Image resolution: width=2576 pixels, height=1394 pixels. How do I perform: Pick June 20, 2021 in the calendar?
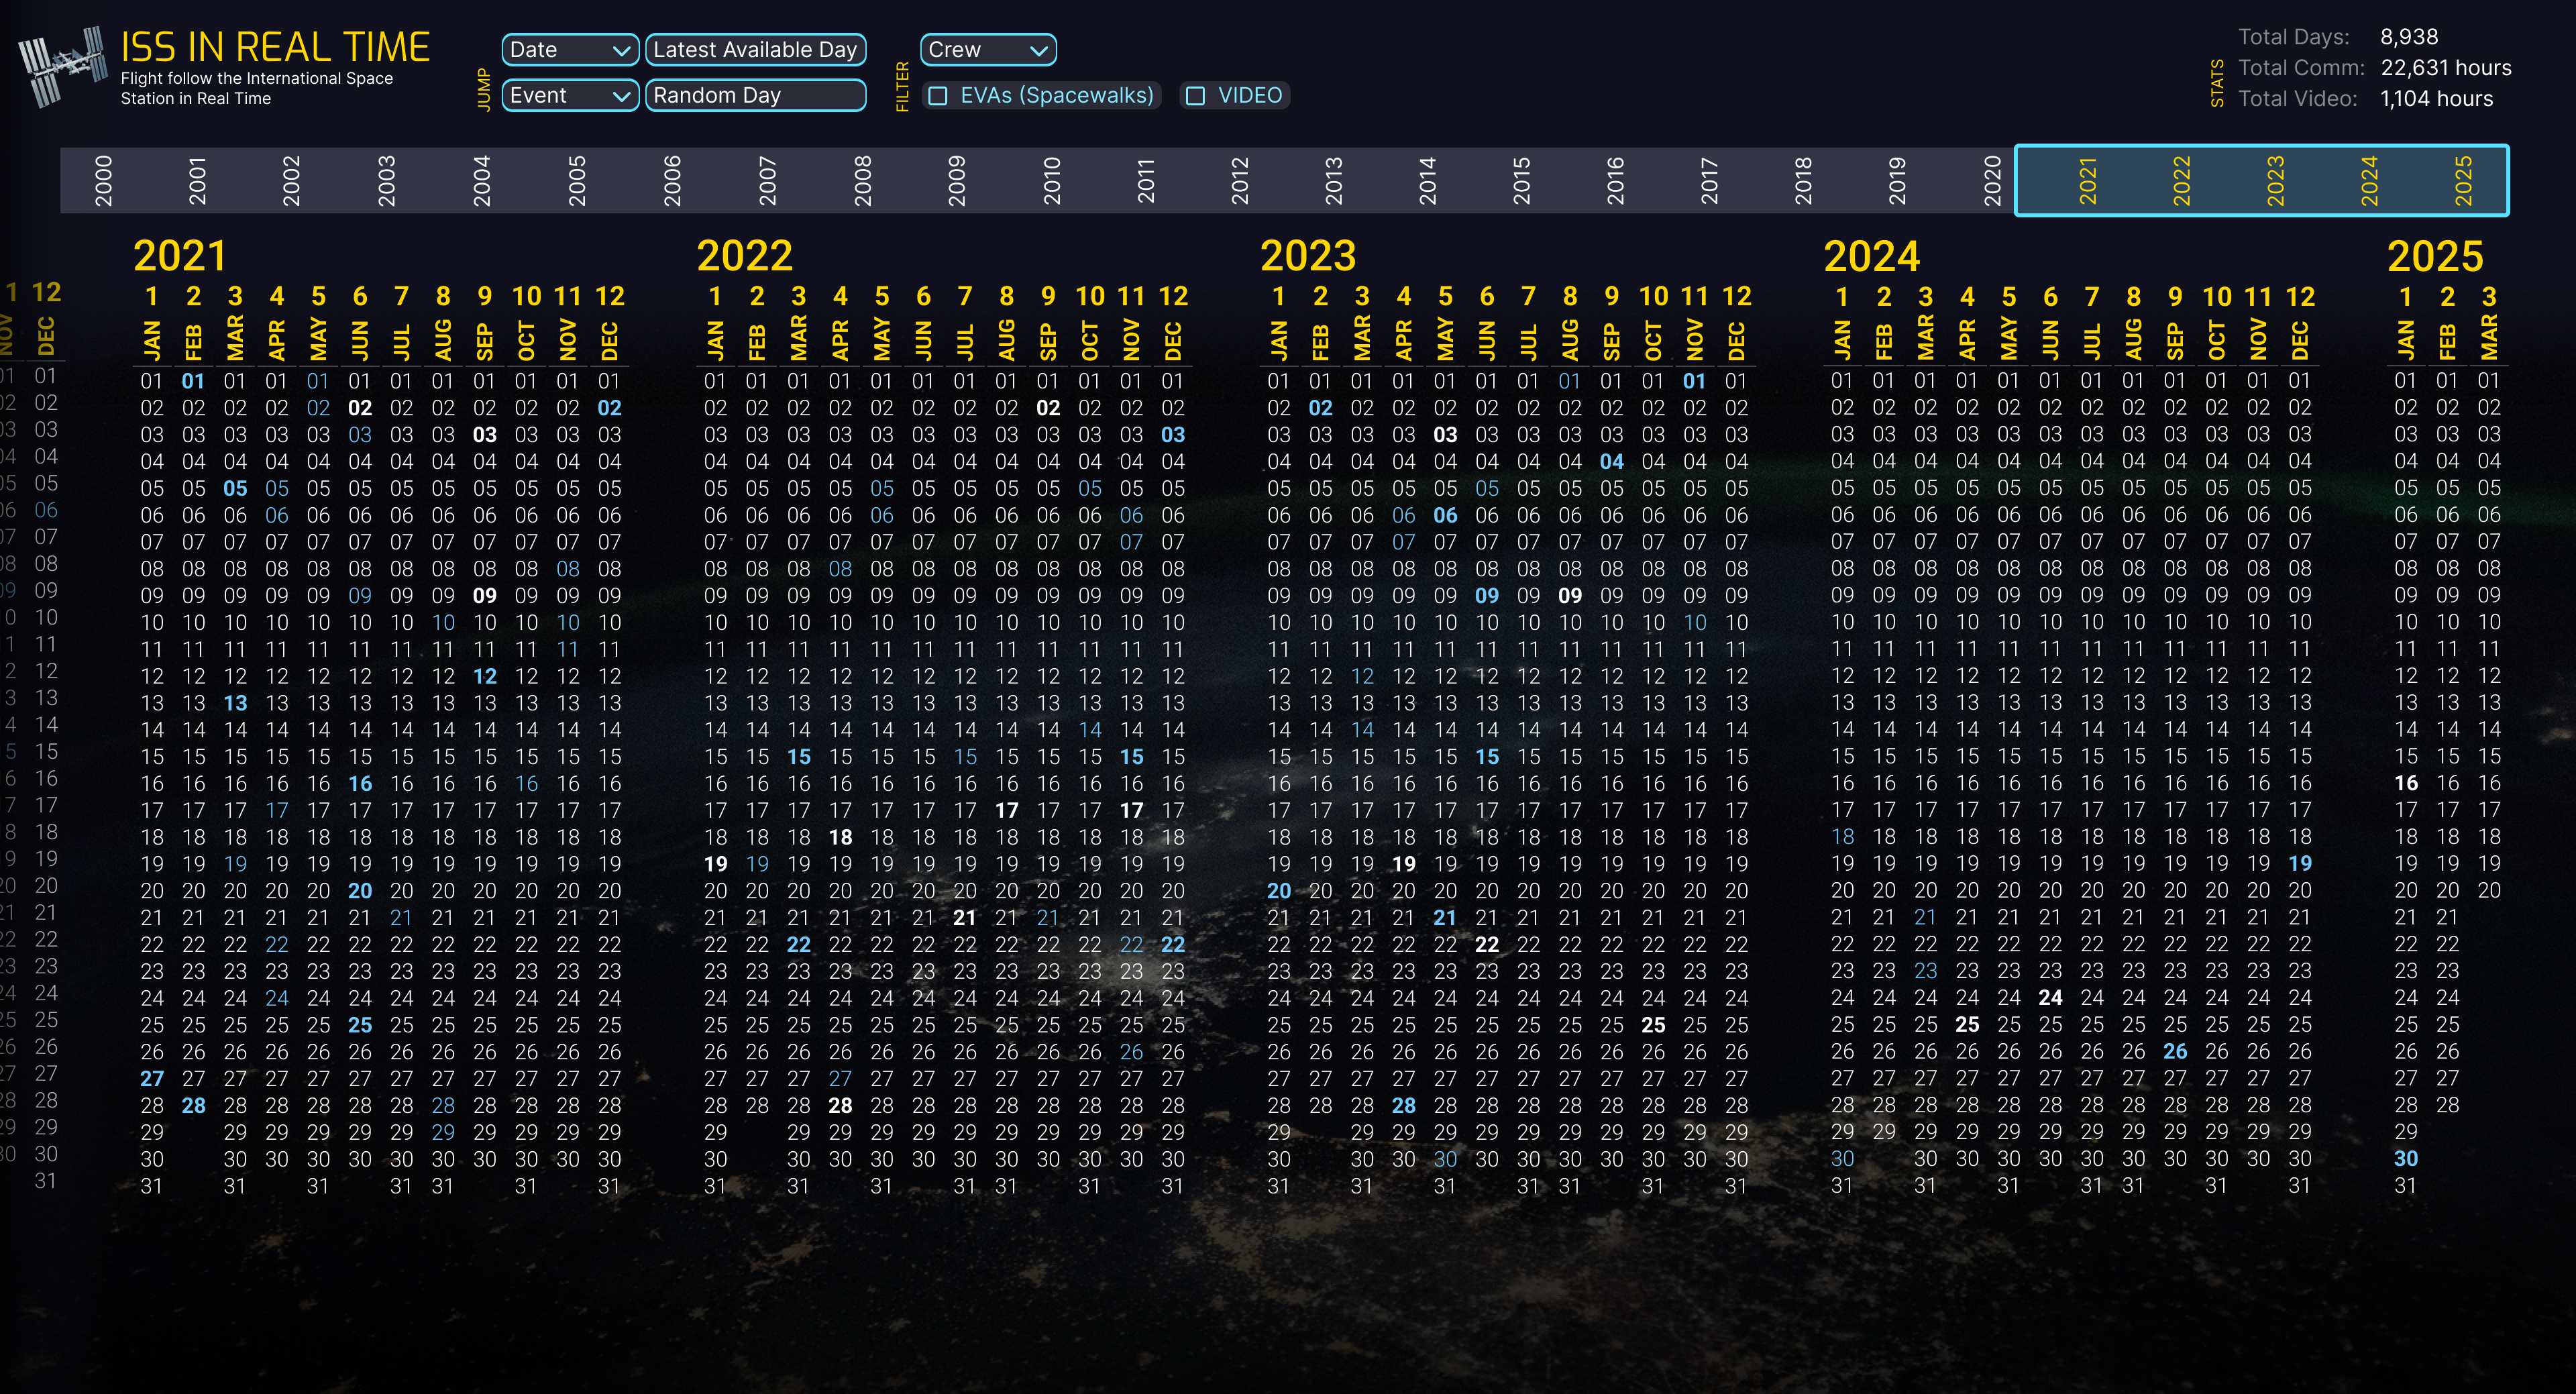(360, 891)
